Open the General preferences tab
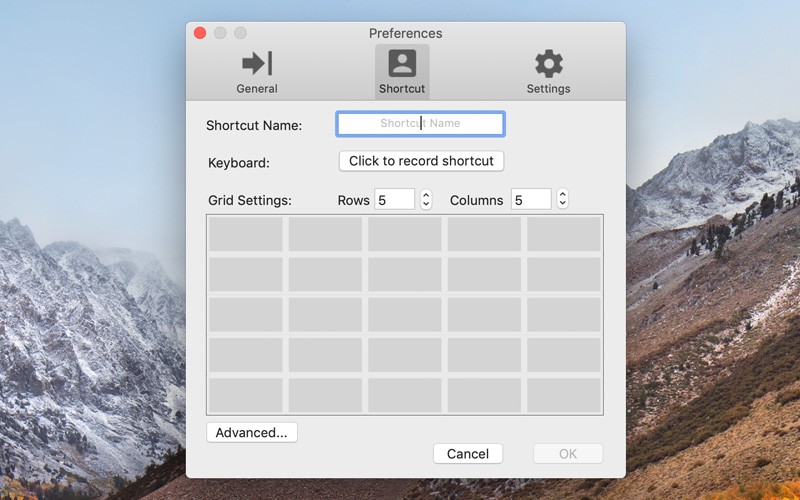Viewport: 800px width, 500px height. point(257,72)
